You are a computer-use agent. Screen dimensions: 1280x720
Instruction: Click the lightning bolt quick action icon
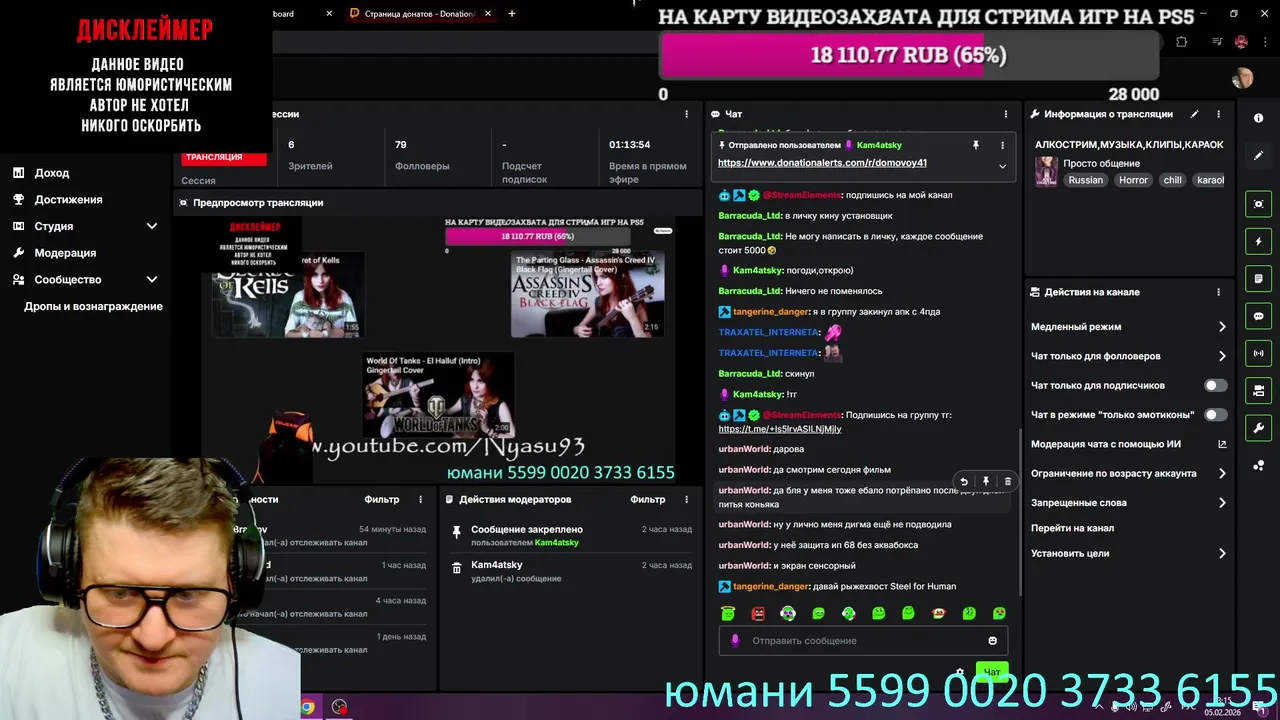click(x=1258, y=242)
